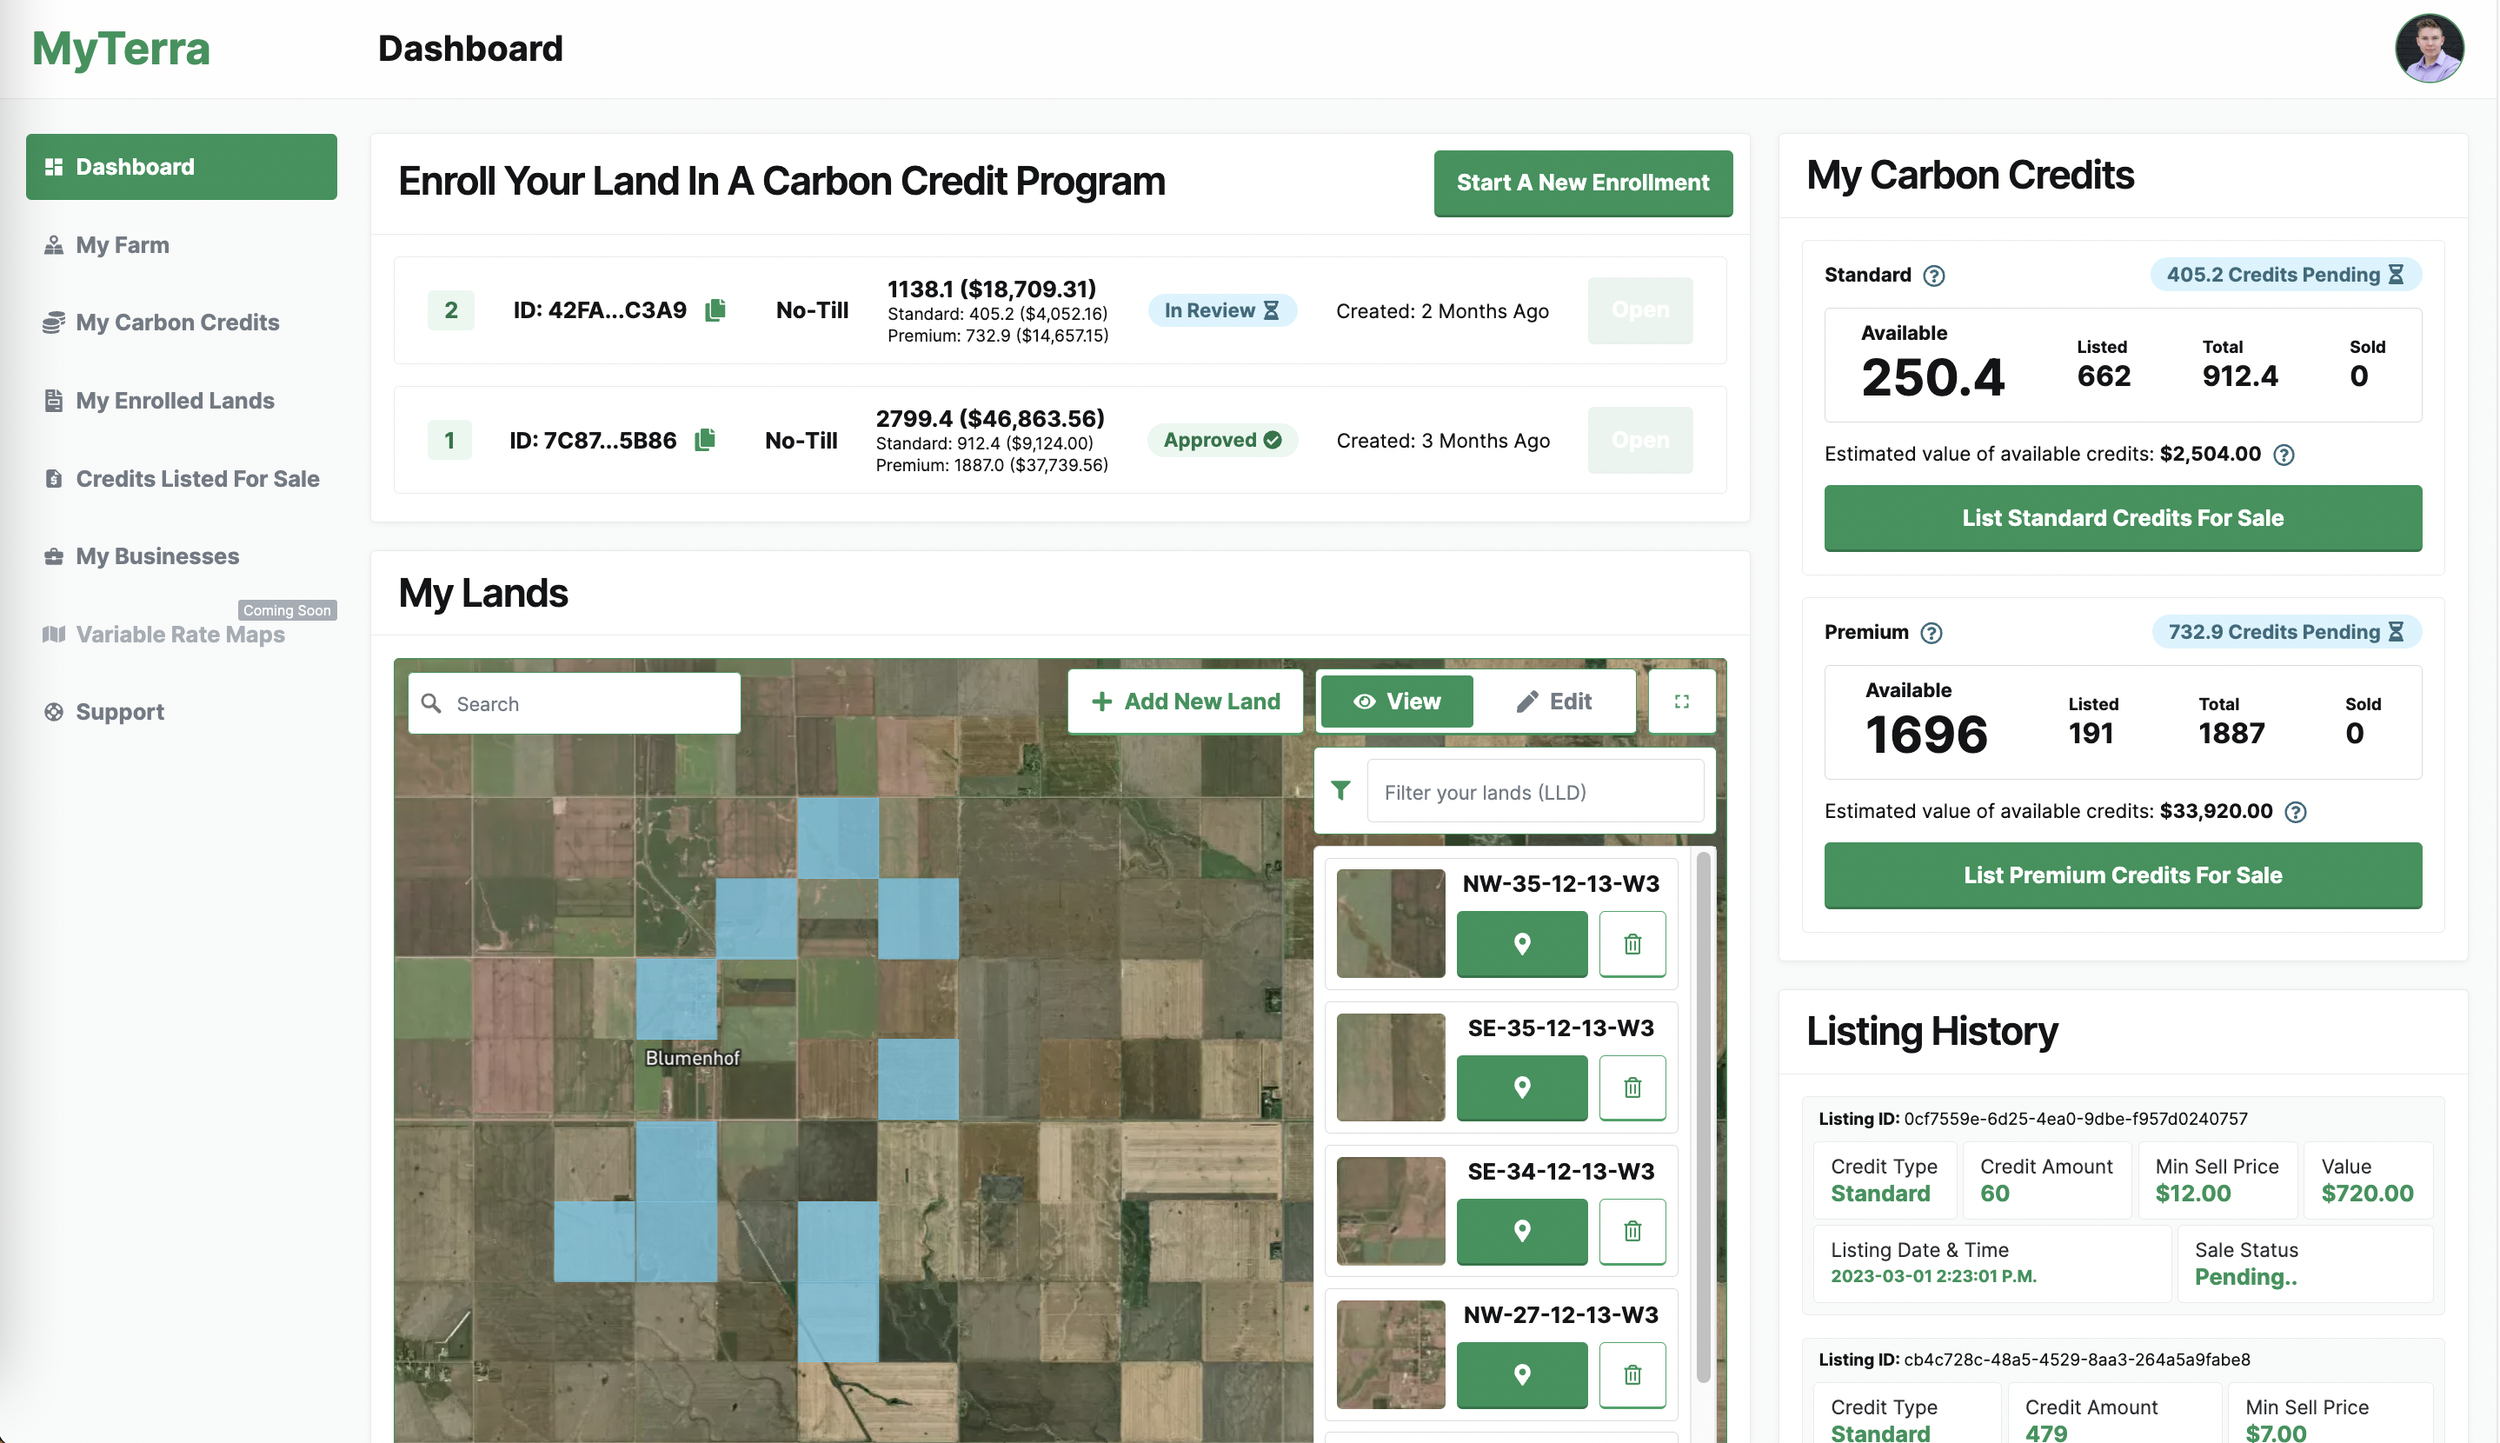The width and height of the screenshot is (2500, 1443).
Task: Start a new enrollment
Action: [x=1582, y=183]
